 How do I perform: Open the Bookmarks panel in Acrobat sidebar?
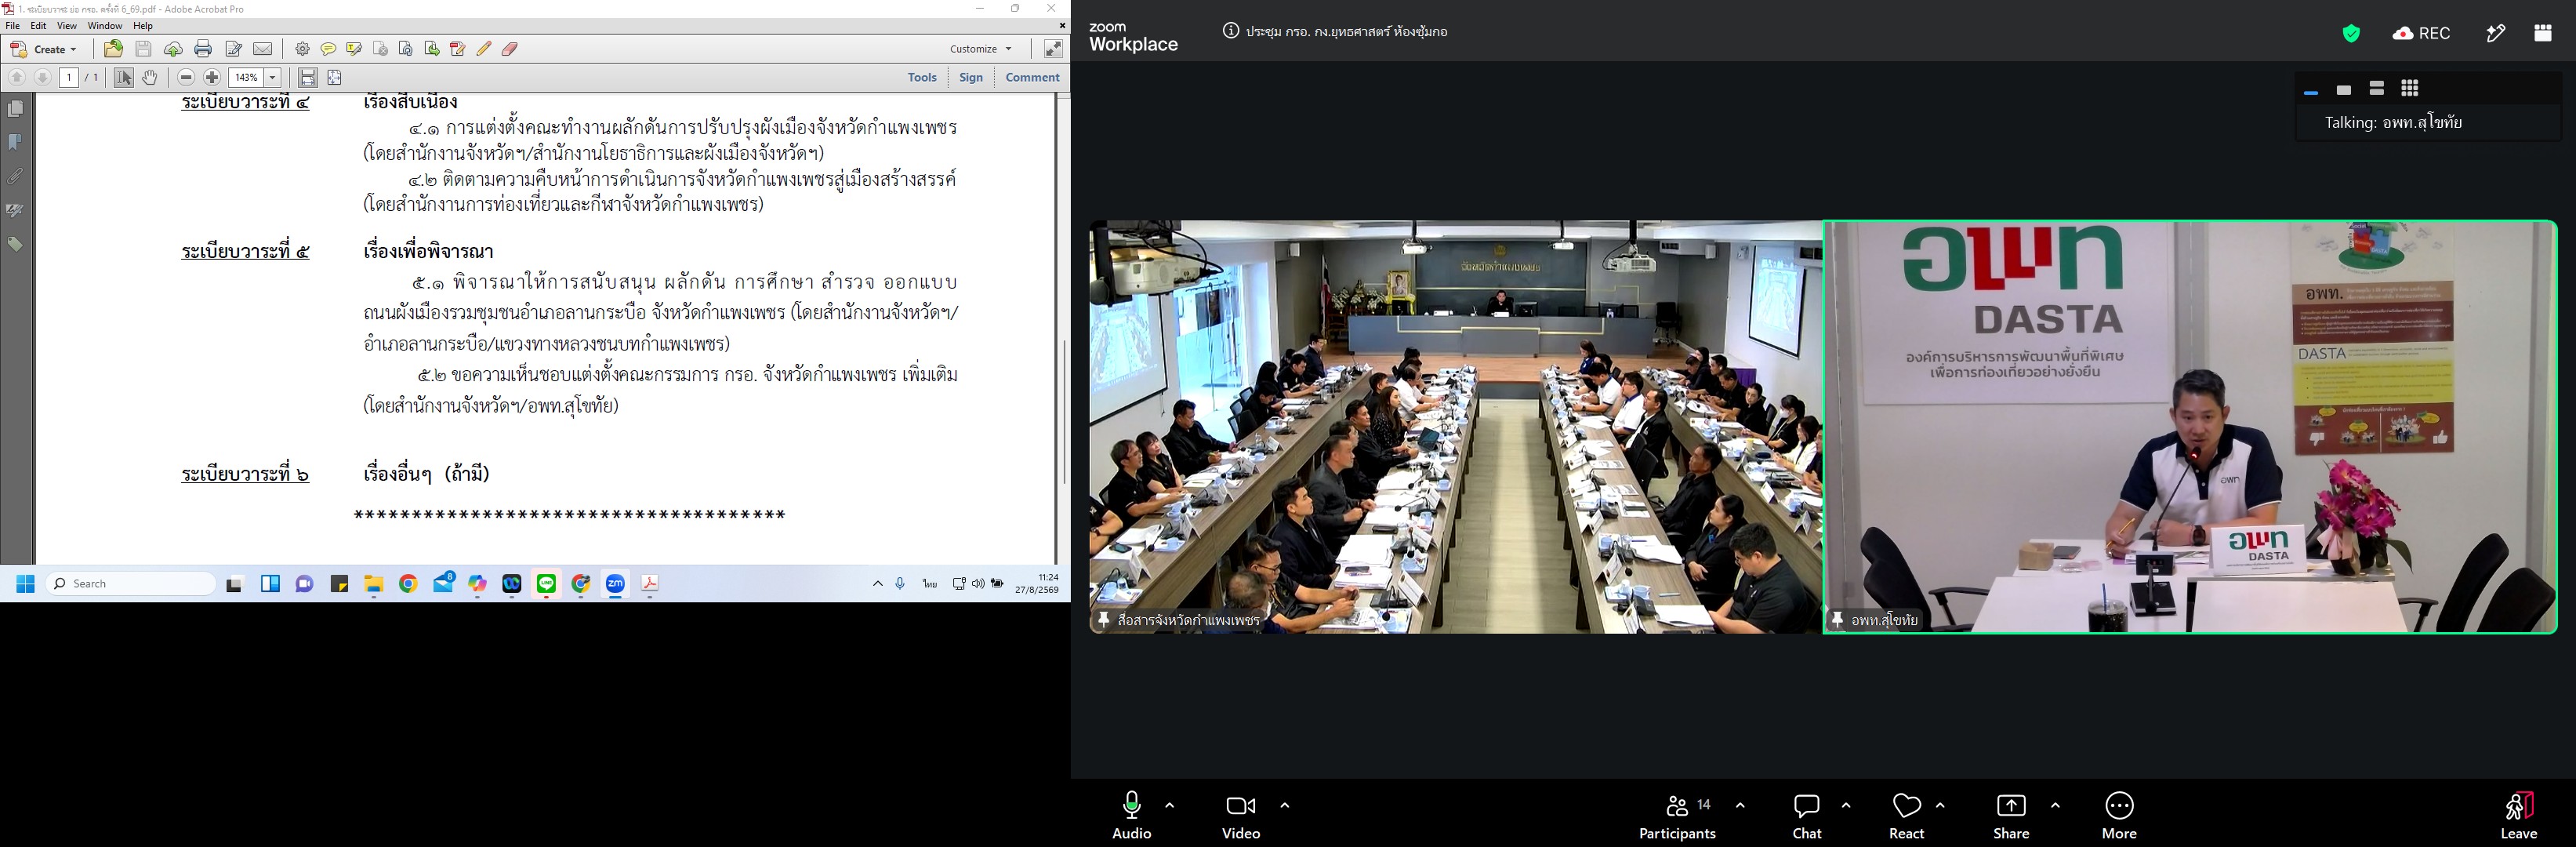(16, 142)
